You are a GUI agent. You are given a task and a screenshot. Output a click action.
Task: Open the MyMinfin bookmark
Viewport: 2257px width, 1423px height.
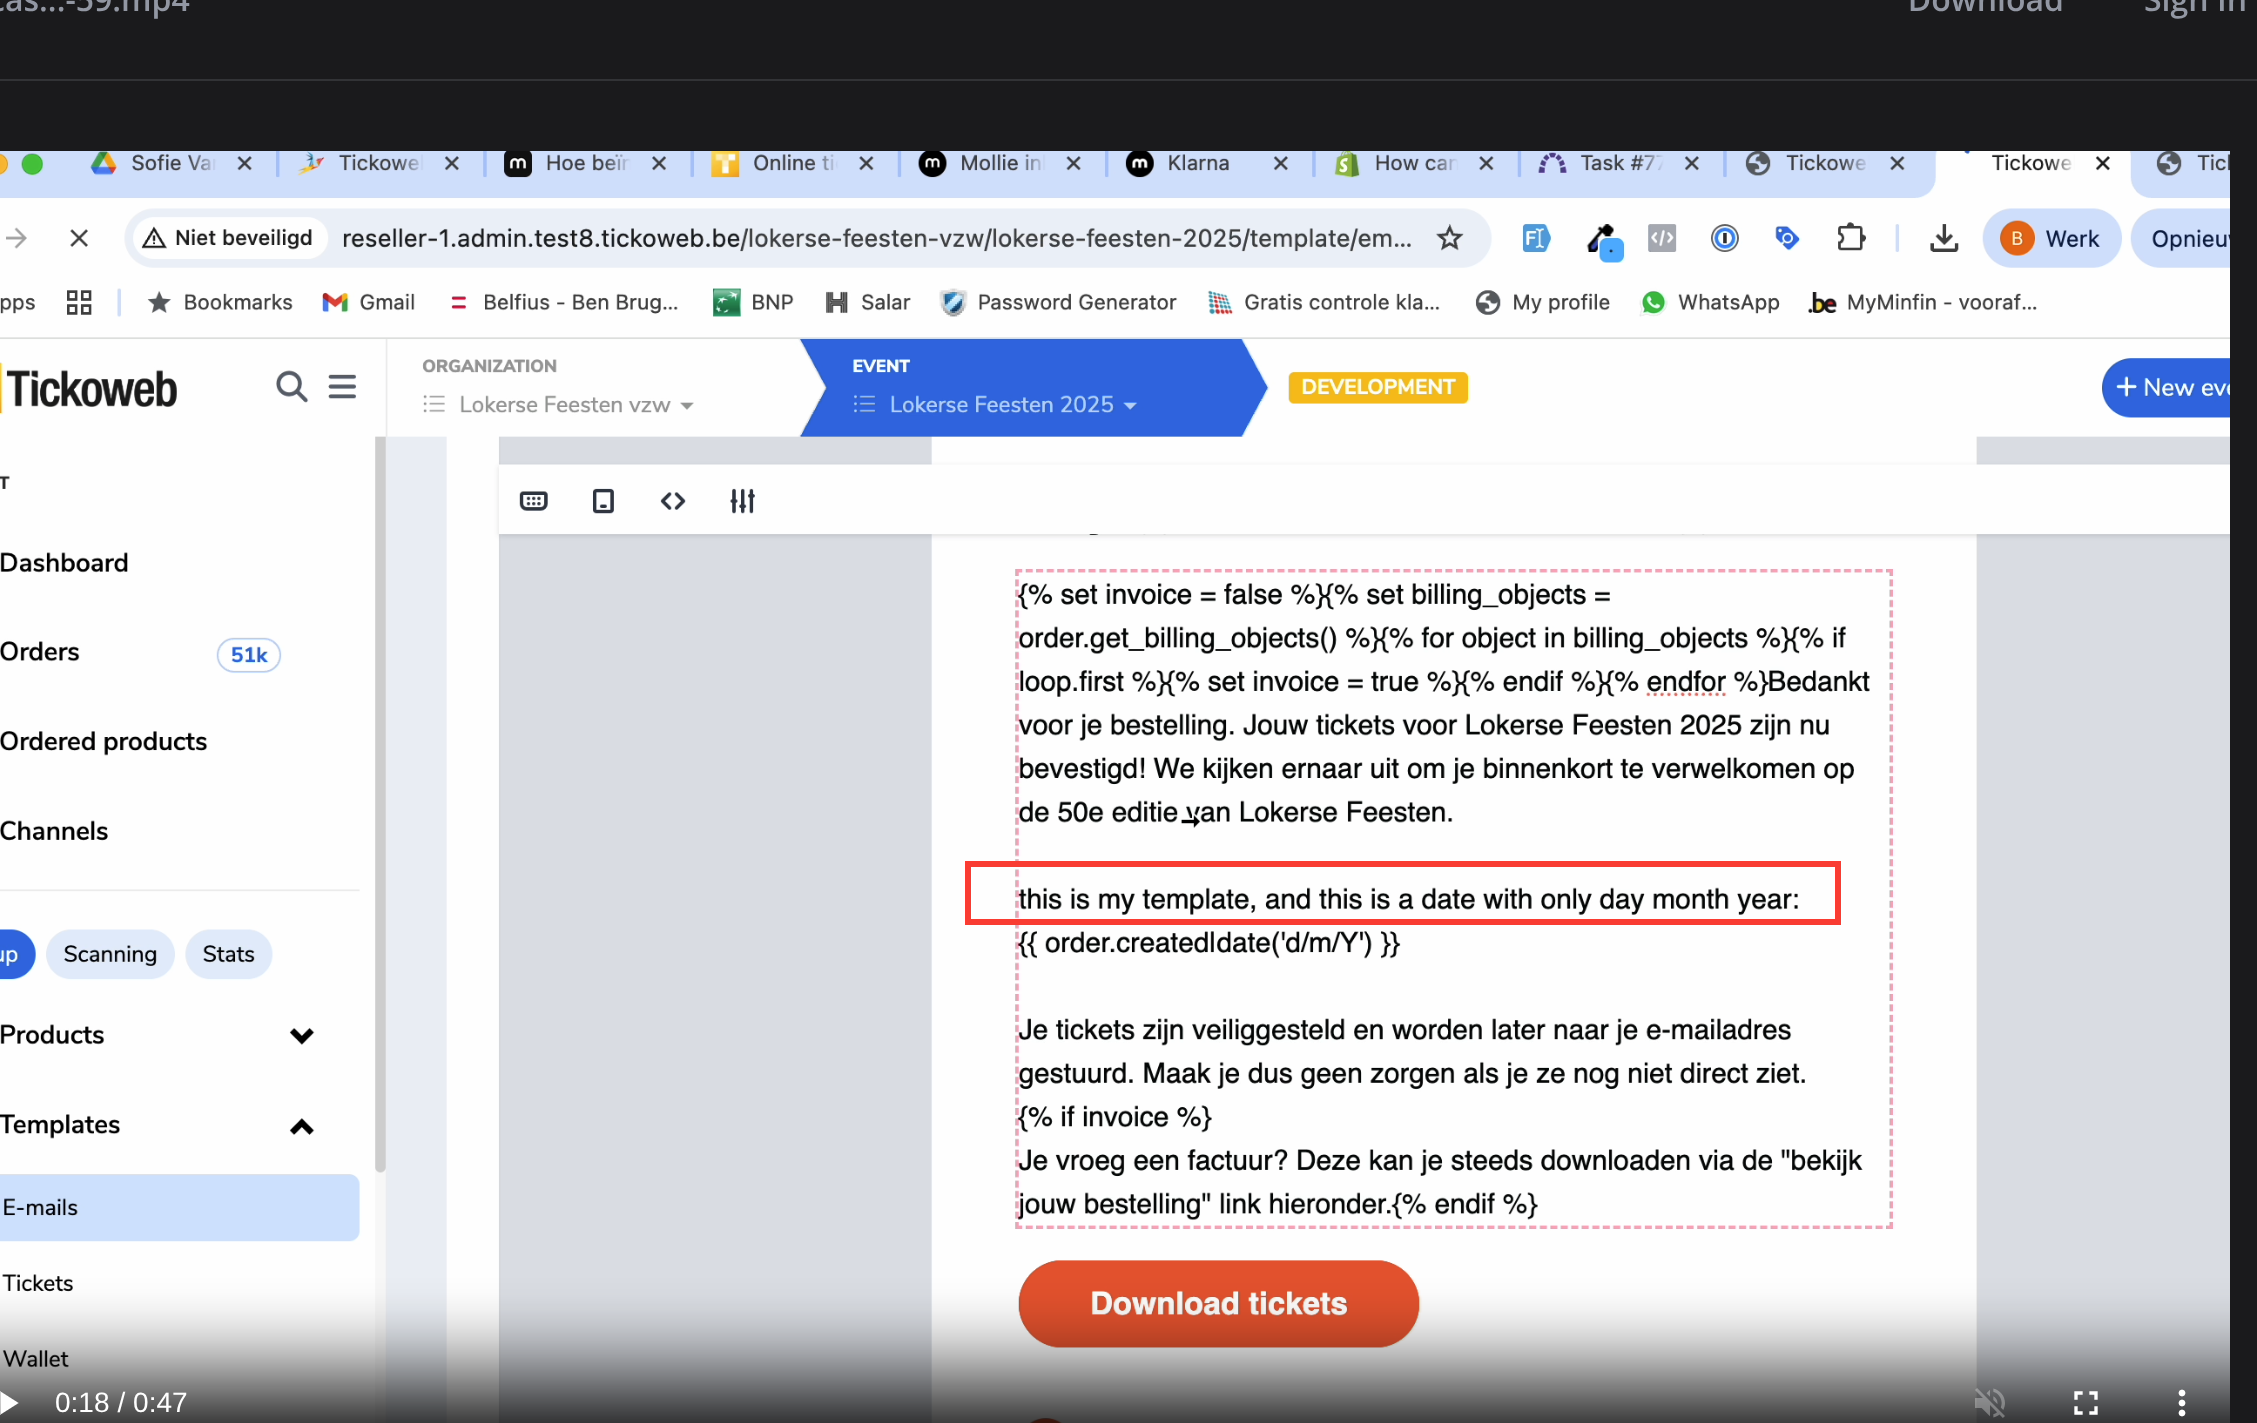click(1924, 302)
